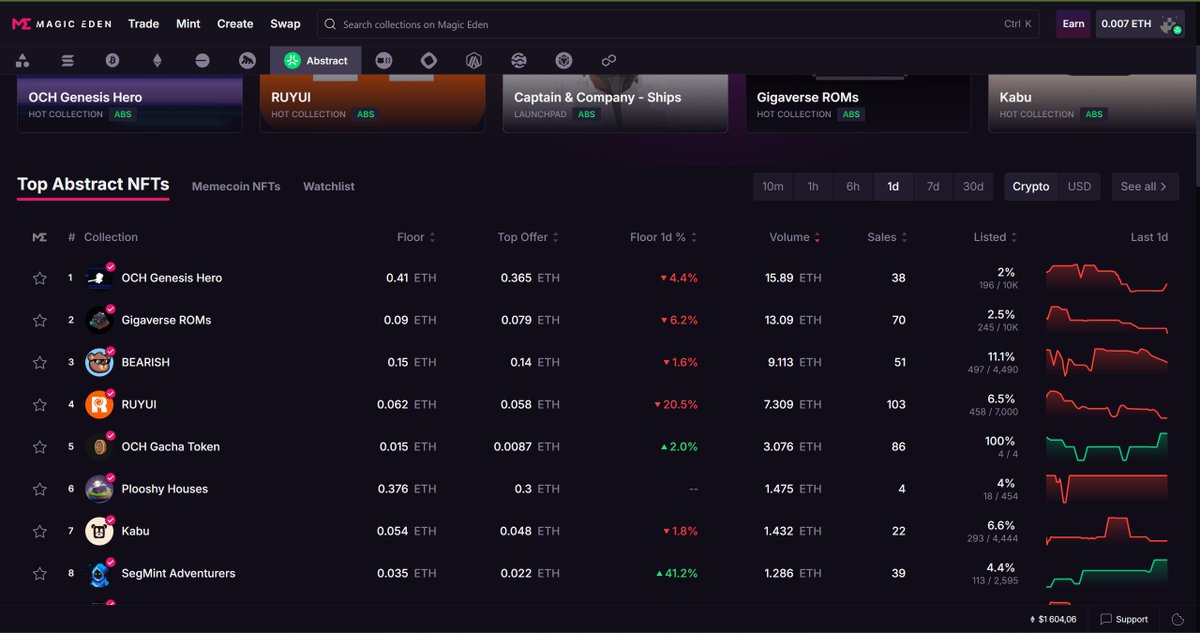Toggle the dark mode moon icon
Screen dimensions: 1200x633
(x=1179, y=619)
